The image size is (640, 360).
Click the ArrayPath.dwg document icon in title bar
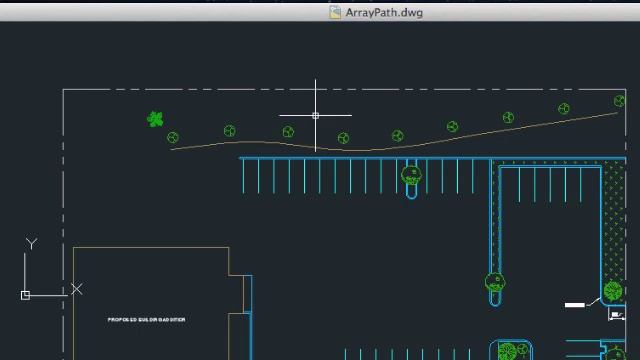[335, 12]
